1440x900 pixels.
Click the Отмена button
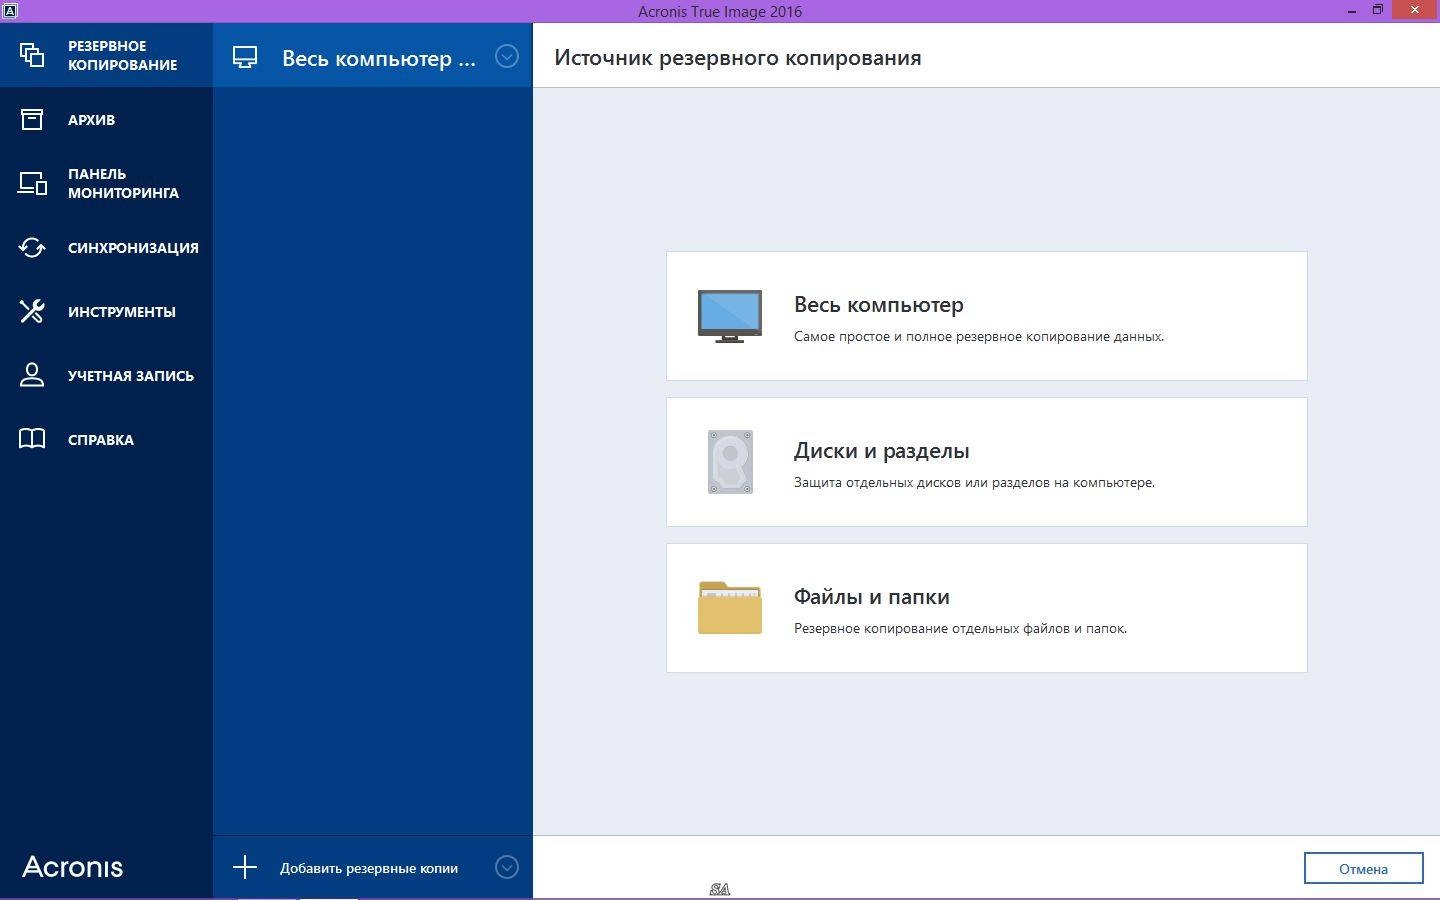[1363, 868]
